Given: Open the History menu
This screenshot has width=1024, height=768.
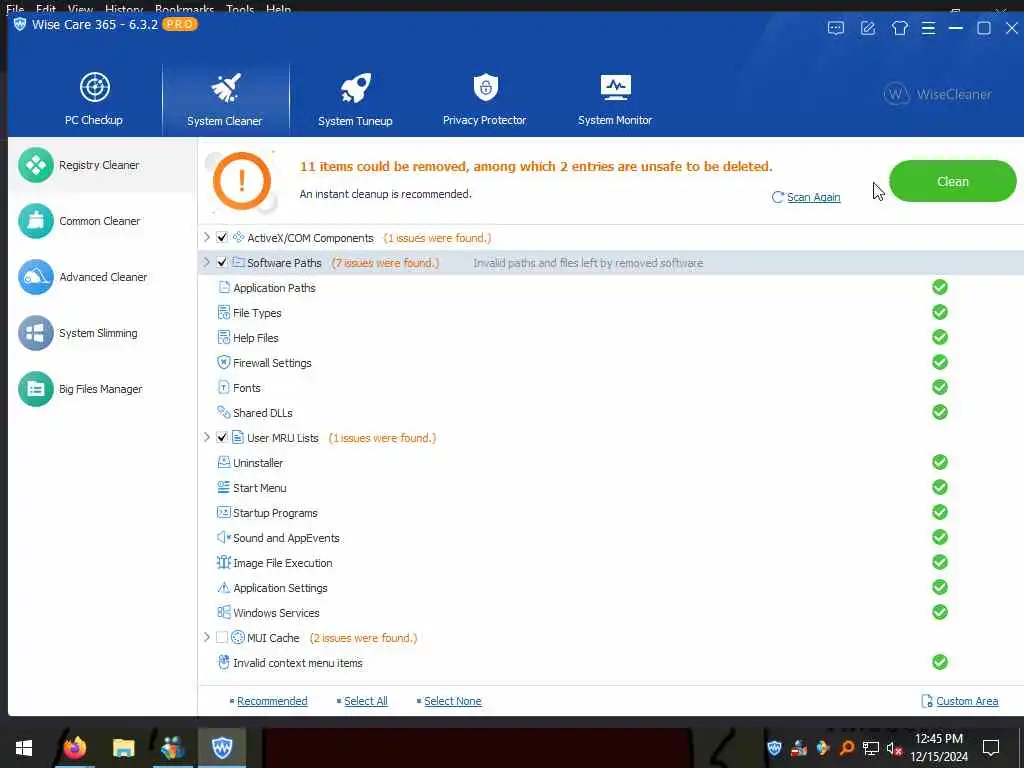Looking at the screenshot, I should point(123,8).
